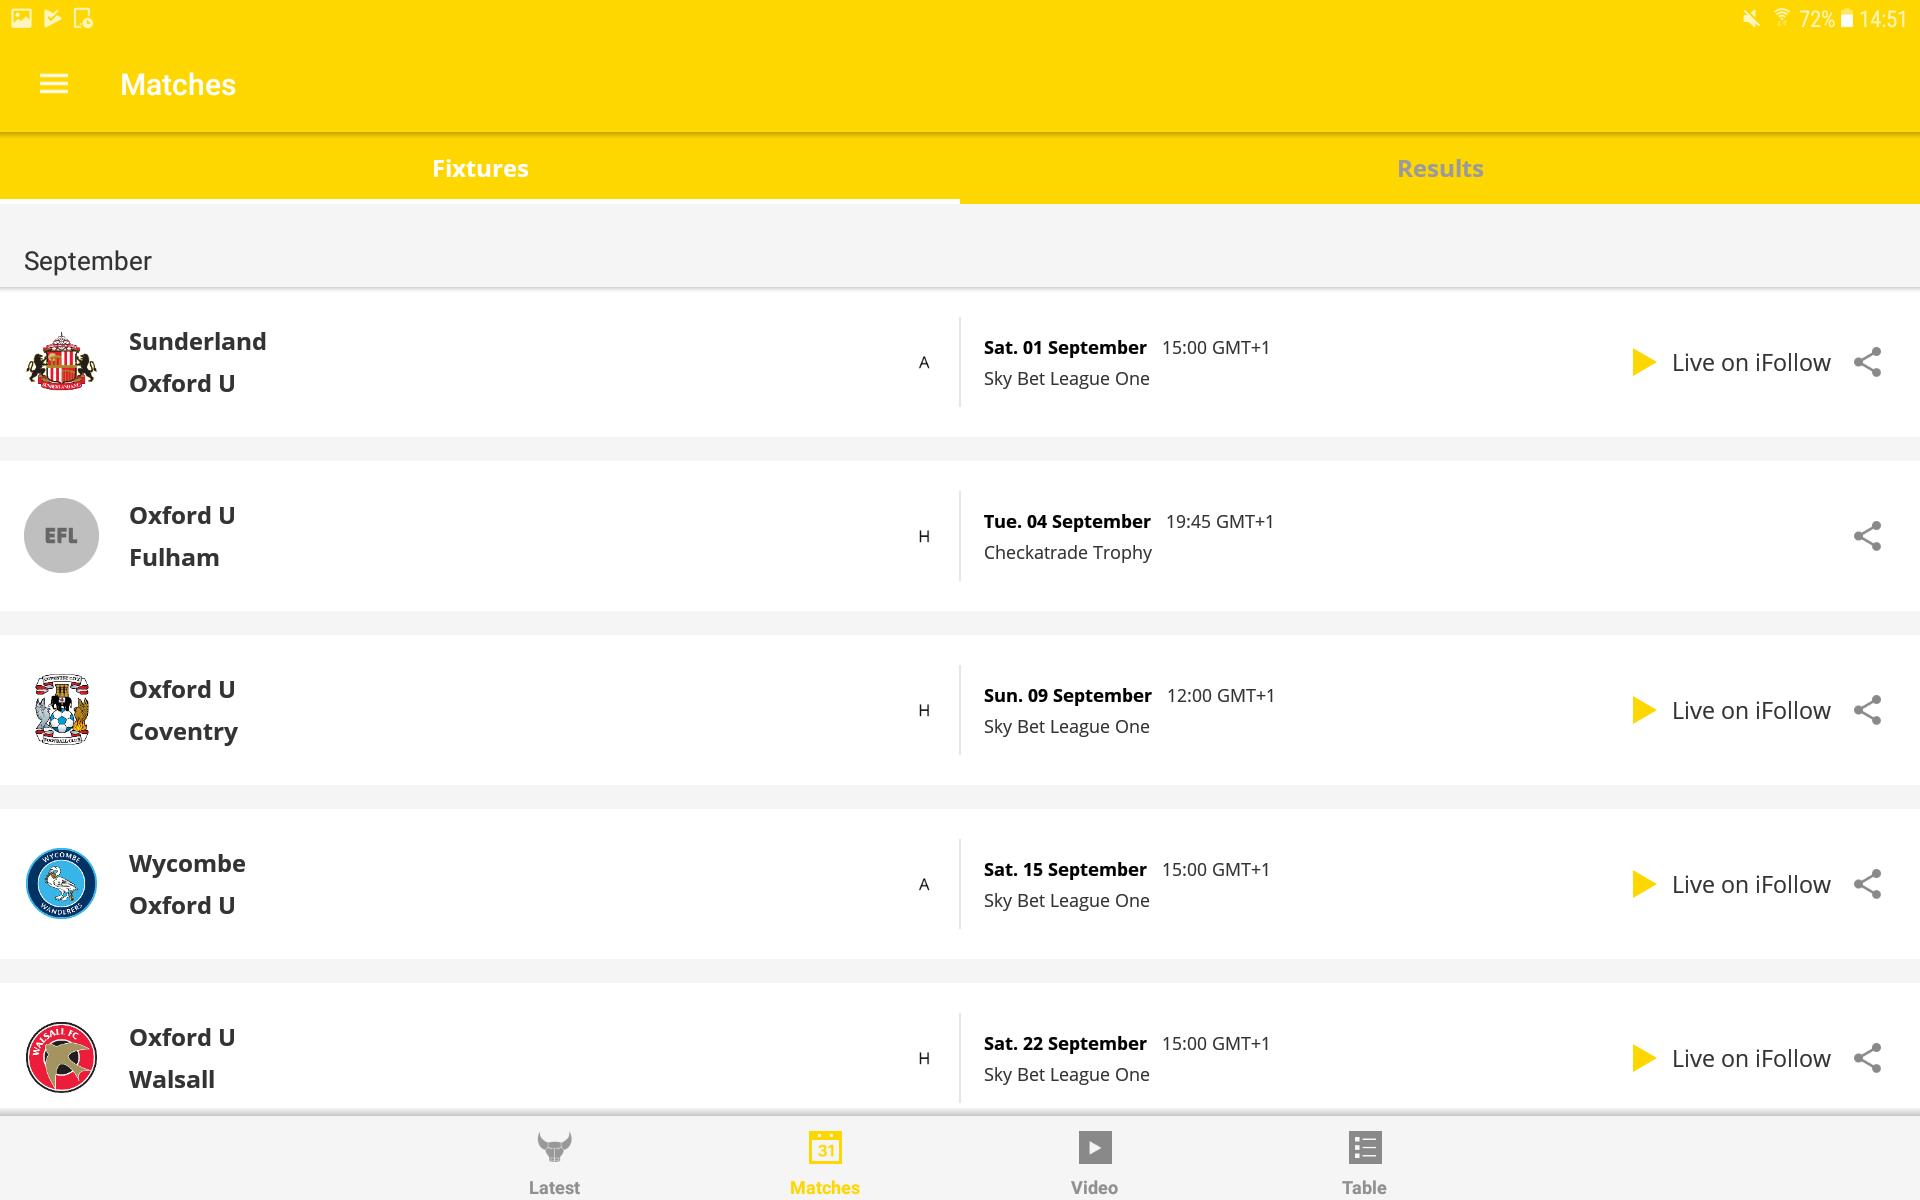1920x1200 pixels.
Task: Open the hamburger navigation menu
Action: pyautogui.click(x=54, y=84)
